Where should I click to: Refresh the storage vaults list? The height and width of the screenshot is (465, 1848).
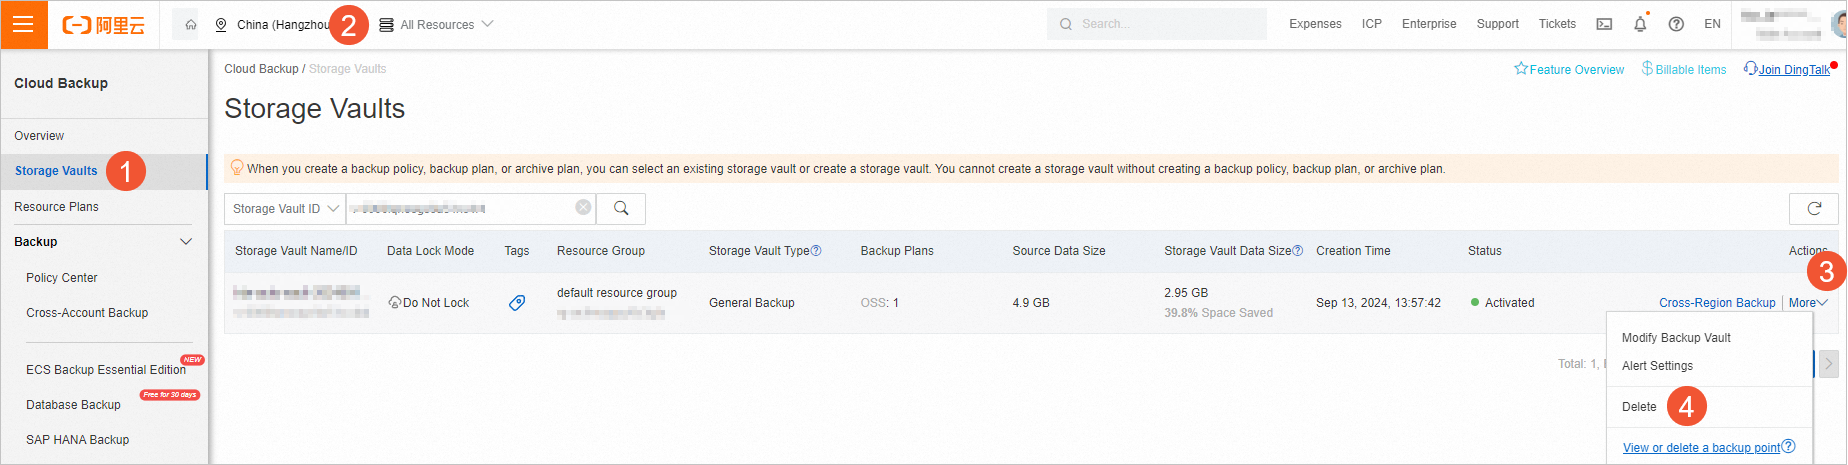[x=1813, y=209]
